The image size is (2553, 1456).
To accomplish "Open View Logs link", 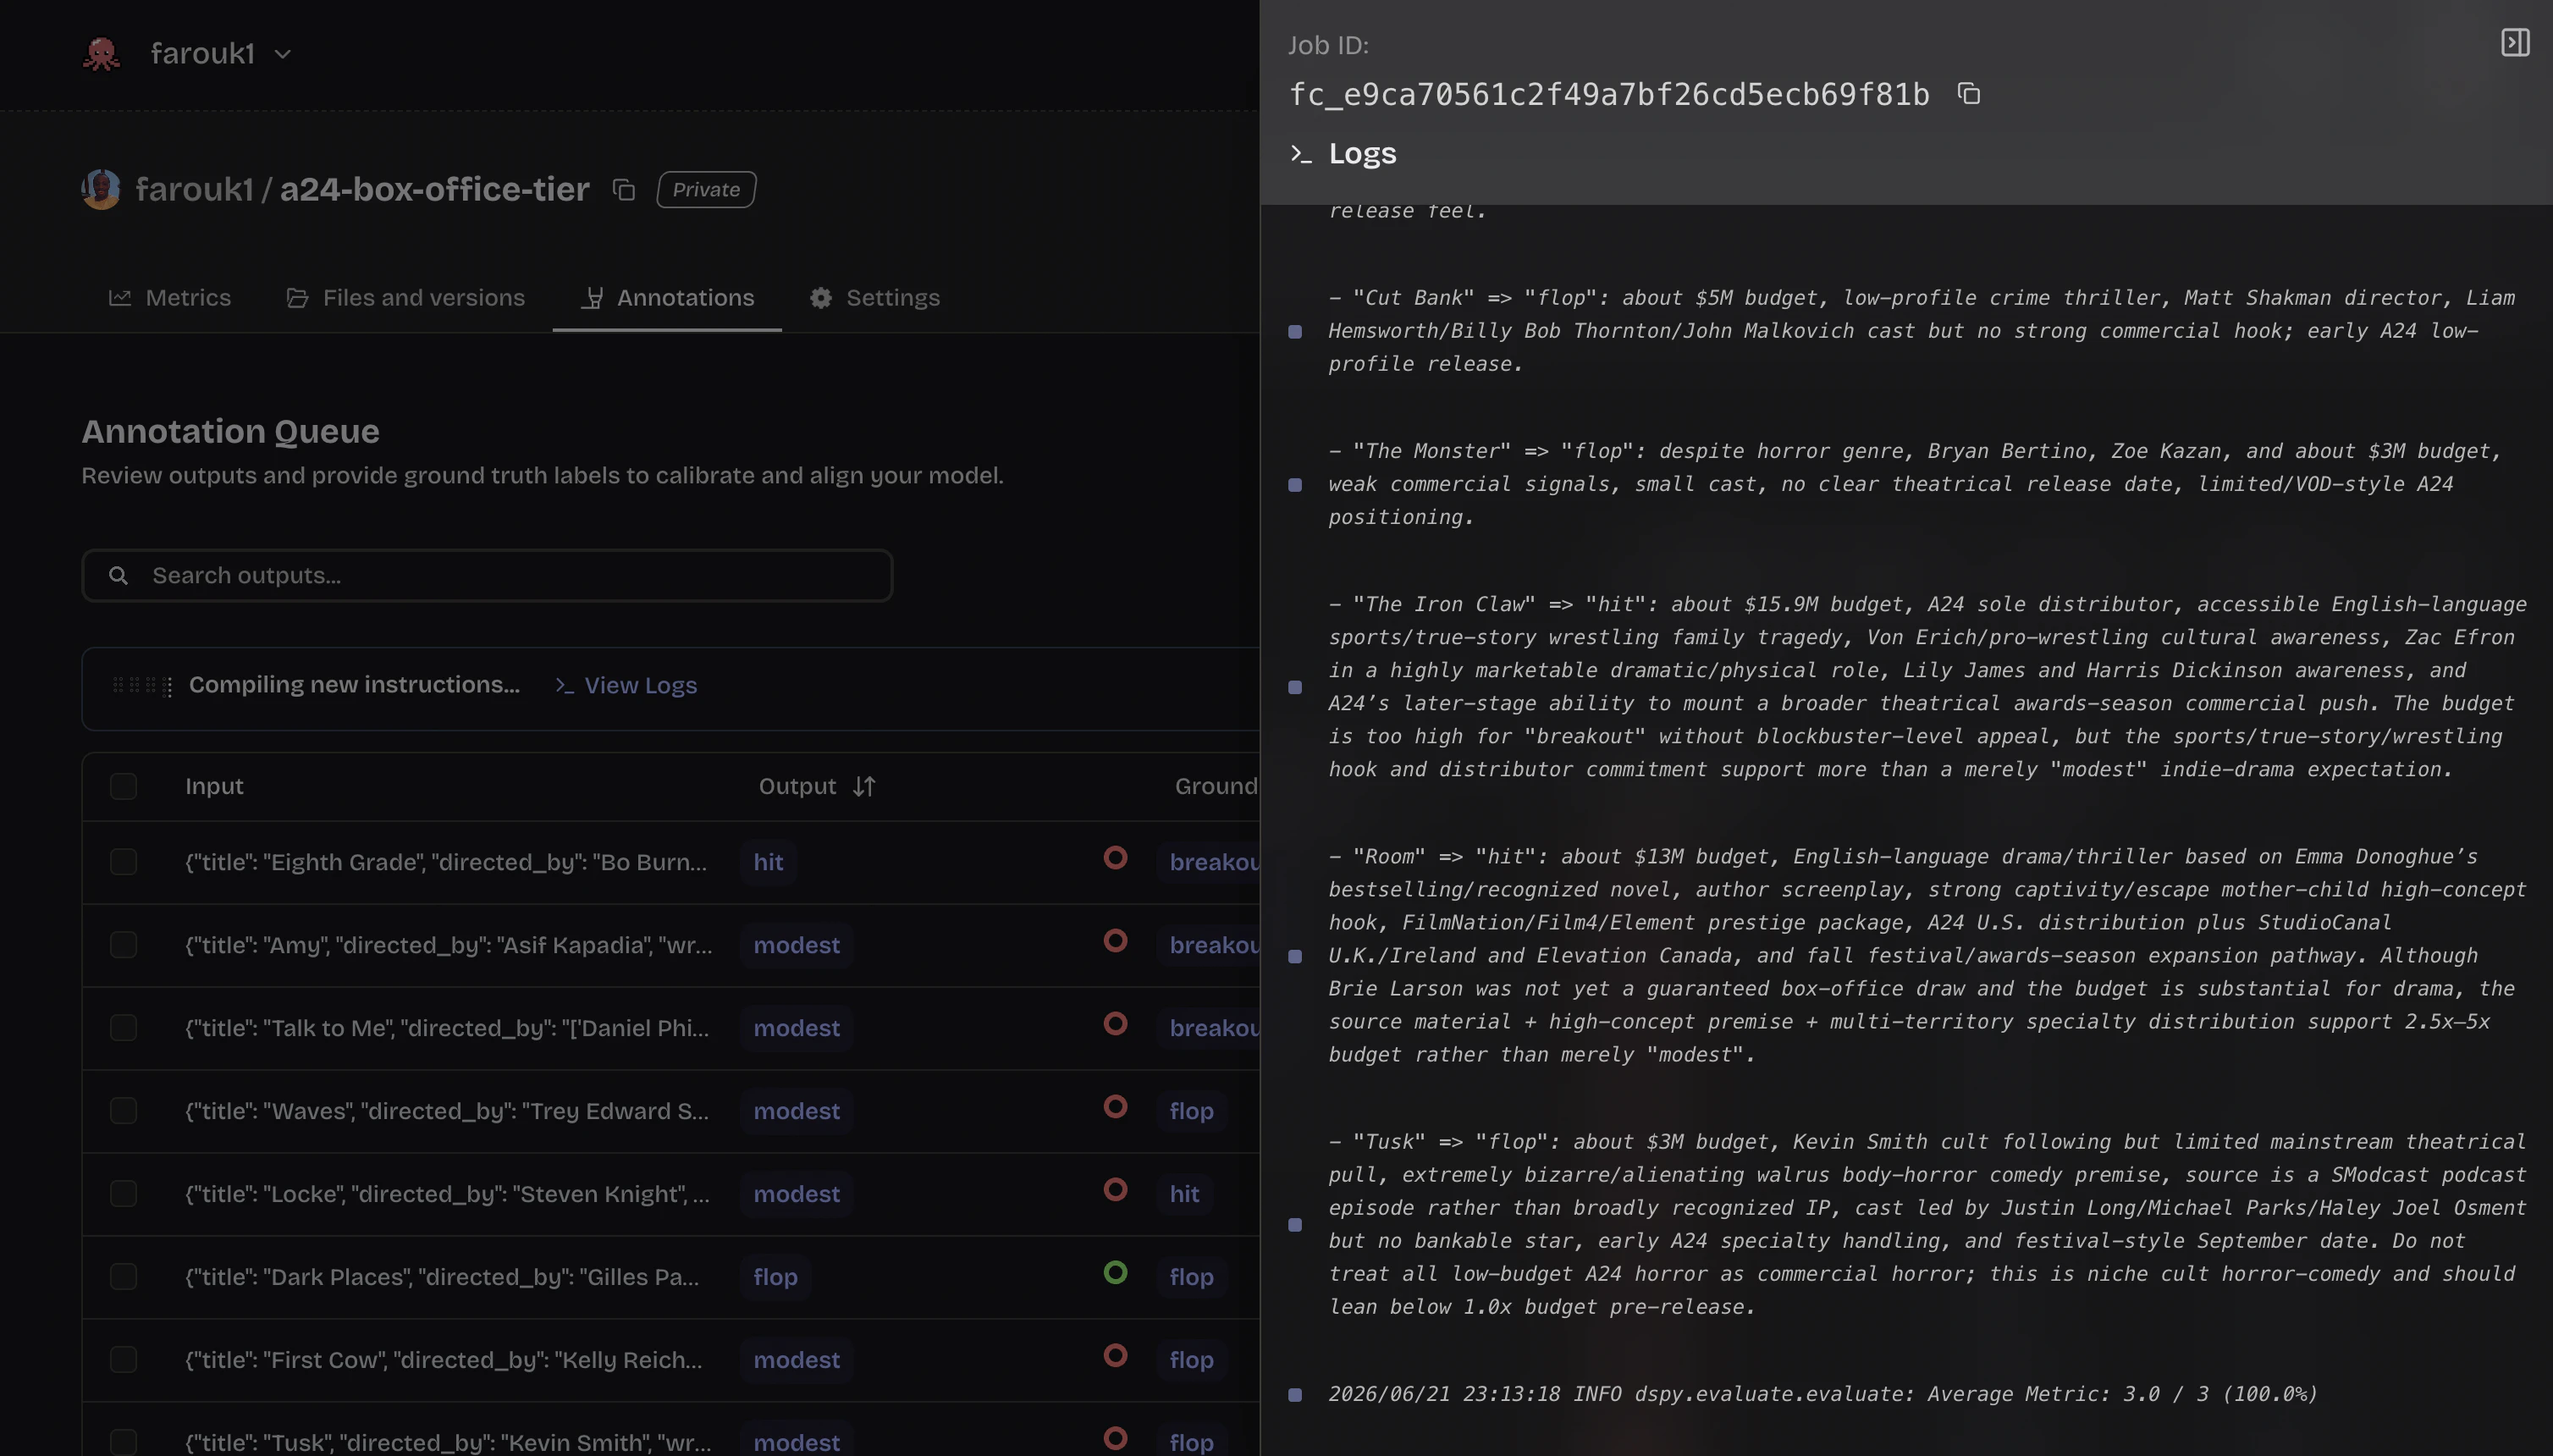I will coord(626,685).
